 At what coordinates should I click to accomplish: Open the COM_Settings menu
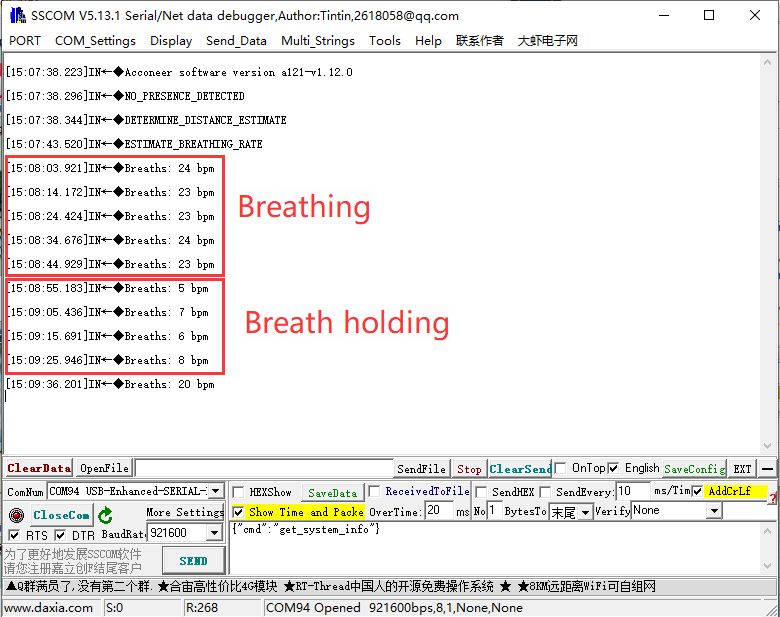point(95,41)
